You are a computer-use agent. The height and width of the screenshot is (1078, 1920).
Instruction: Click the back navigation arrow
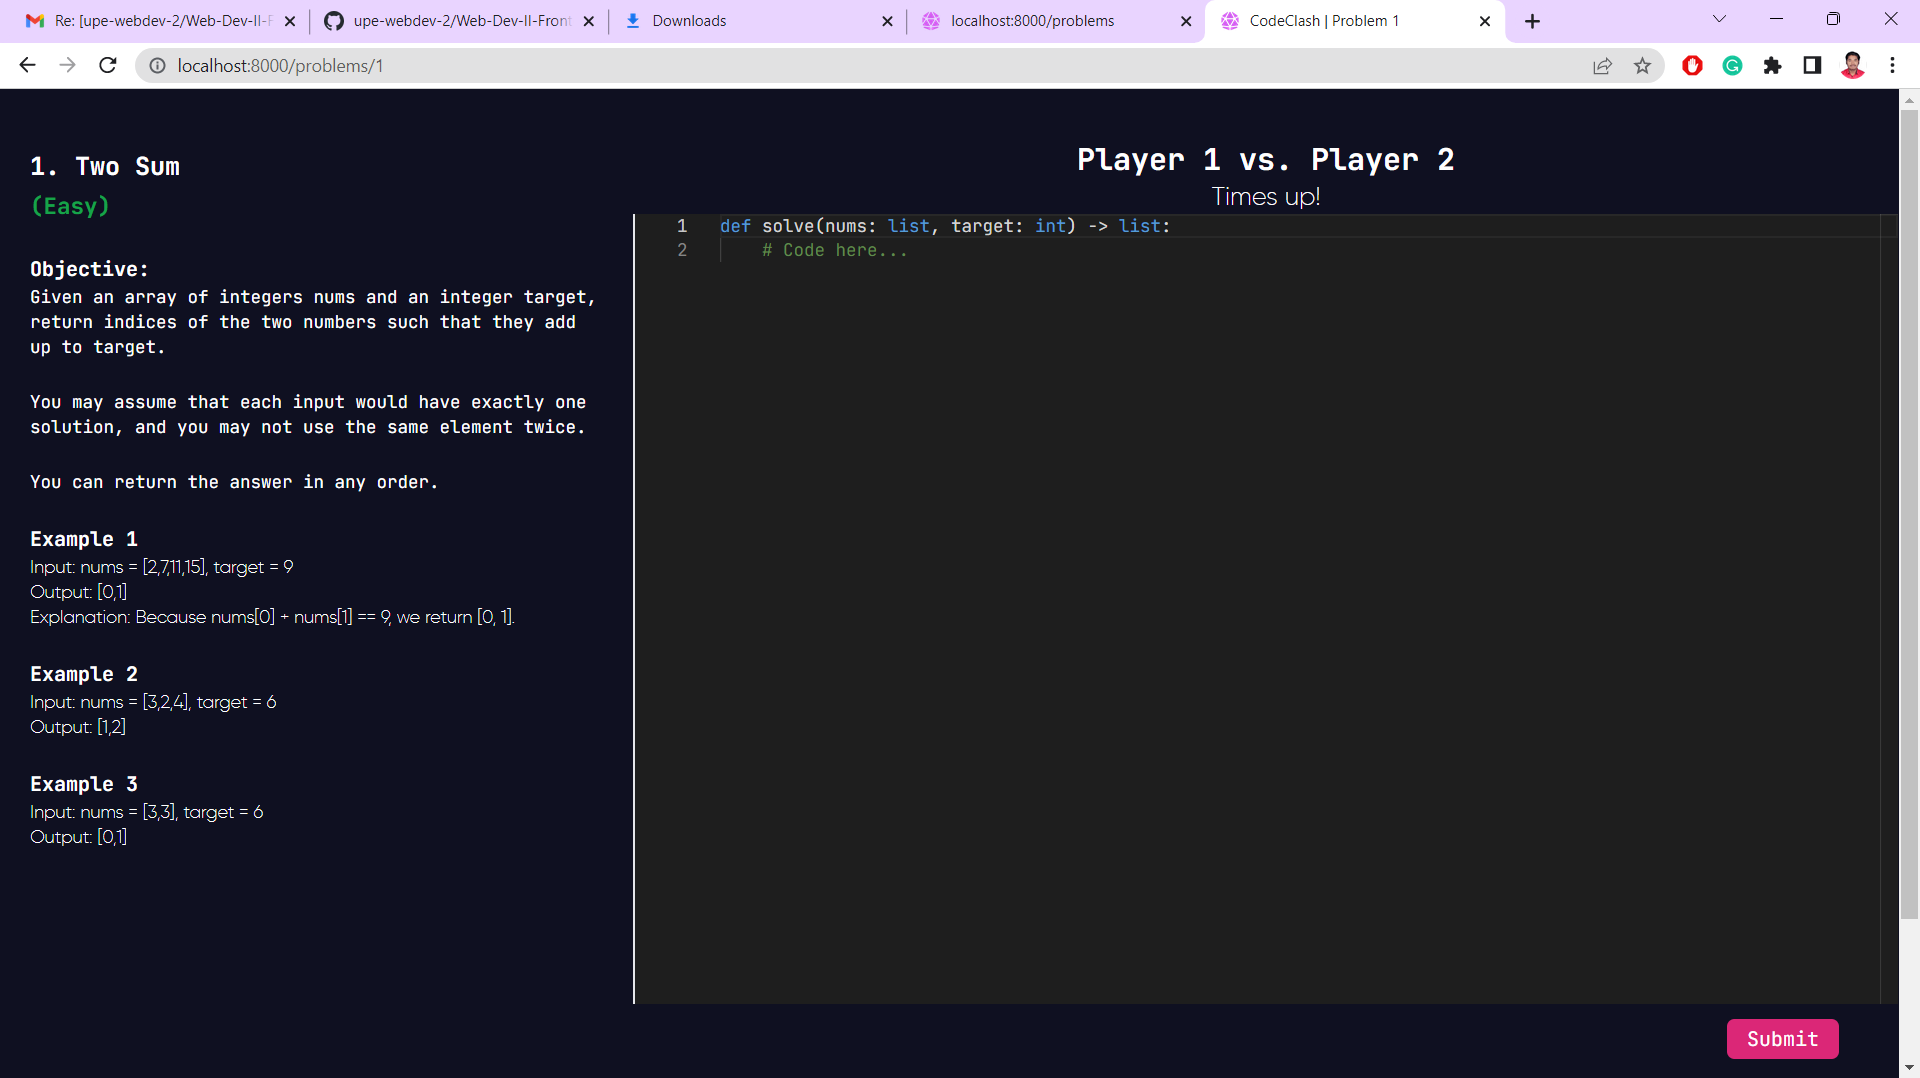click(26, 65)
